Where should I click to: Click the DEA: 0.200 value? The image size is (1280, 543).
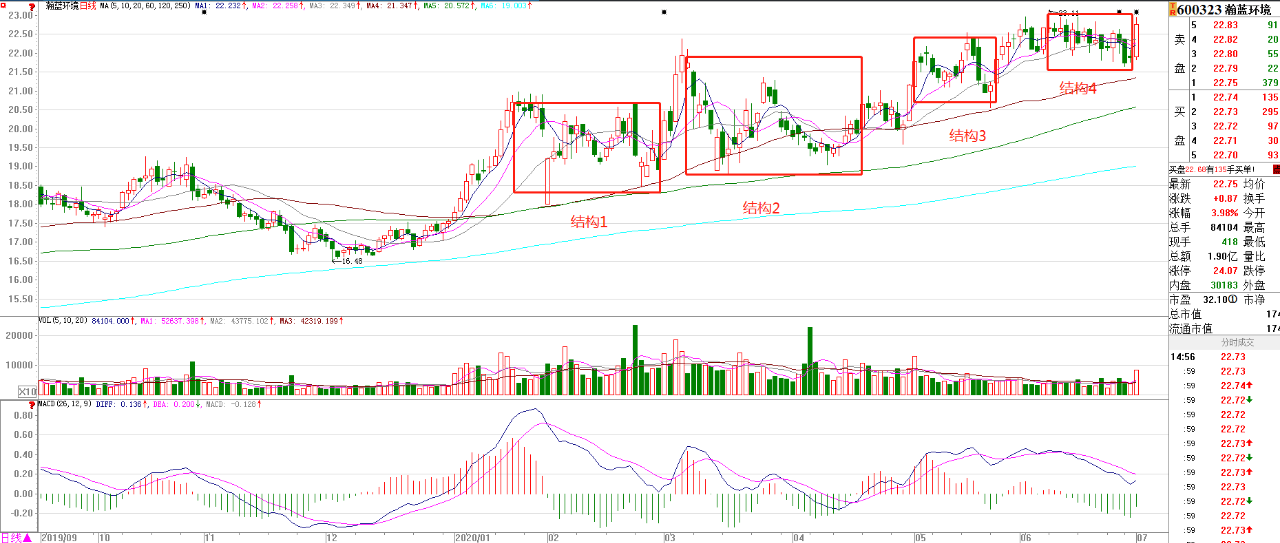174,404
